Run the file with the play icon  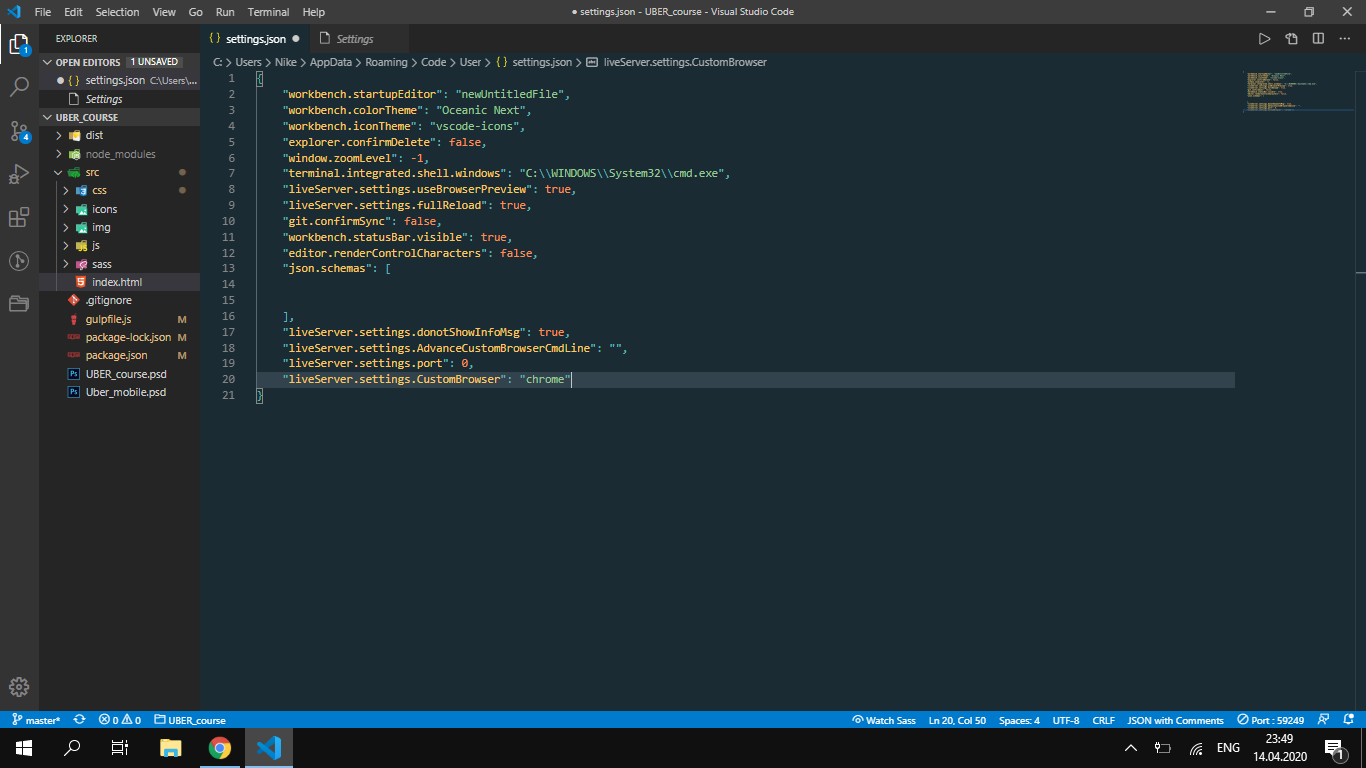click(1264, 37)
